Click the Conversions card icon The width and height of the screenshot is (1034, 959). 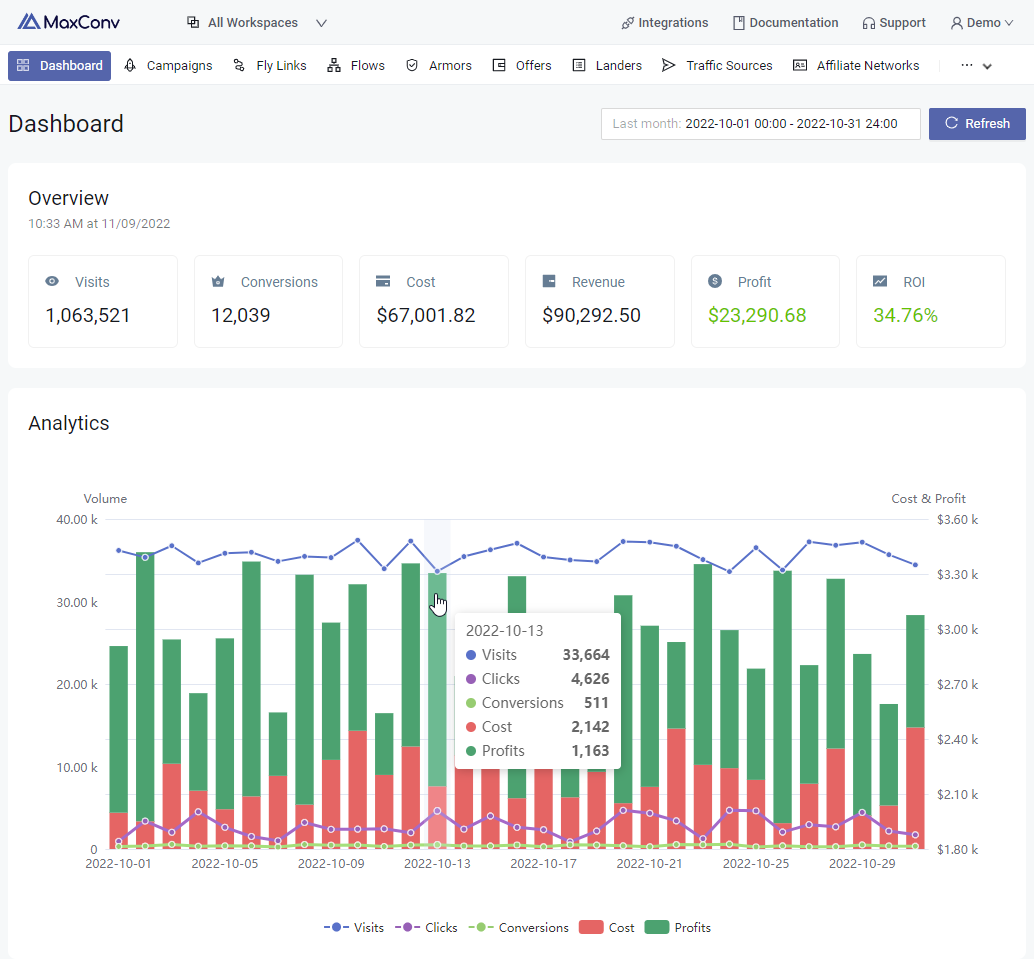[x=218, y=282]
